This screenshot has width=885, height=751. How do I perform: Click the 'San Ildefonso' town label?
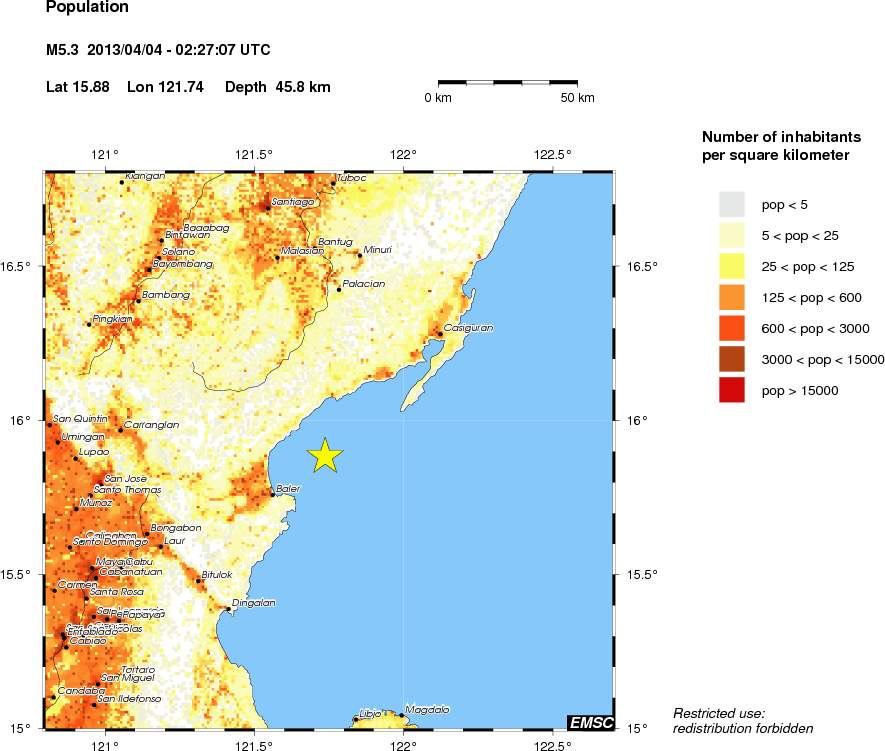[x=129, y=699]
